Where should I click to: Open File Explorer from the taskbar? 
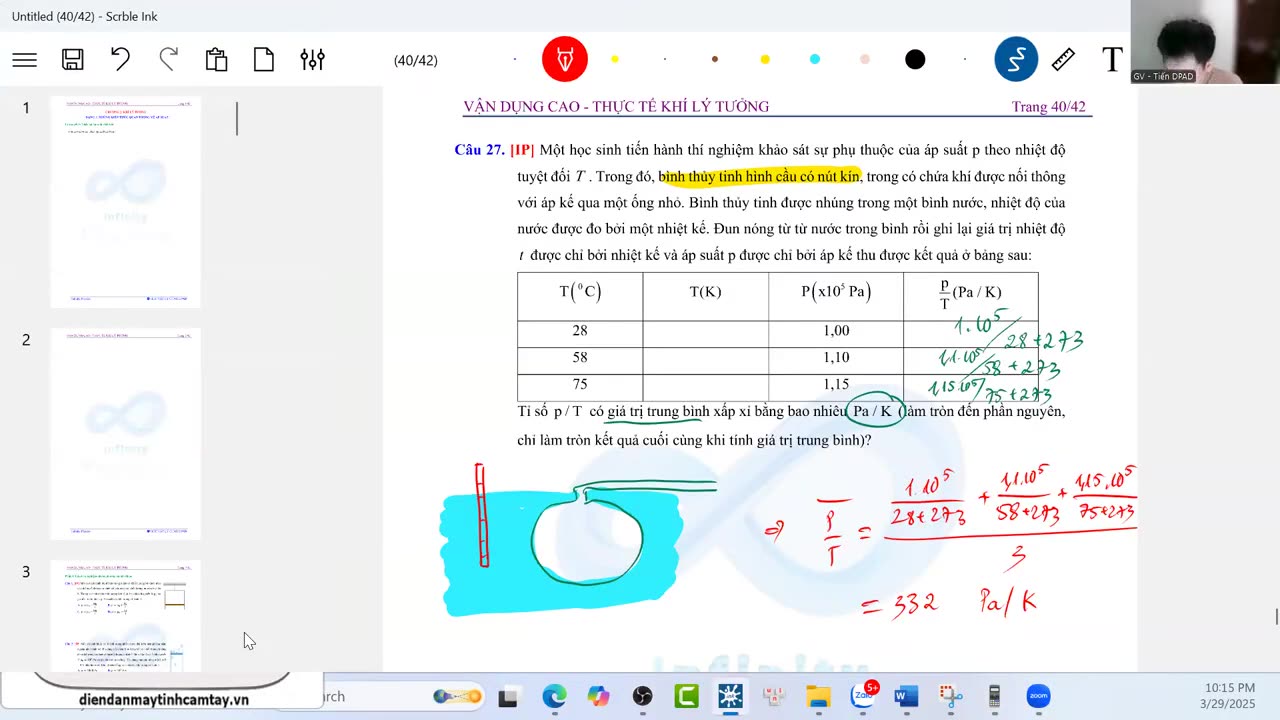(818, 697)
